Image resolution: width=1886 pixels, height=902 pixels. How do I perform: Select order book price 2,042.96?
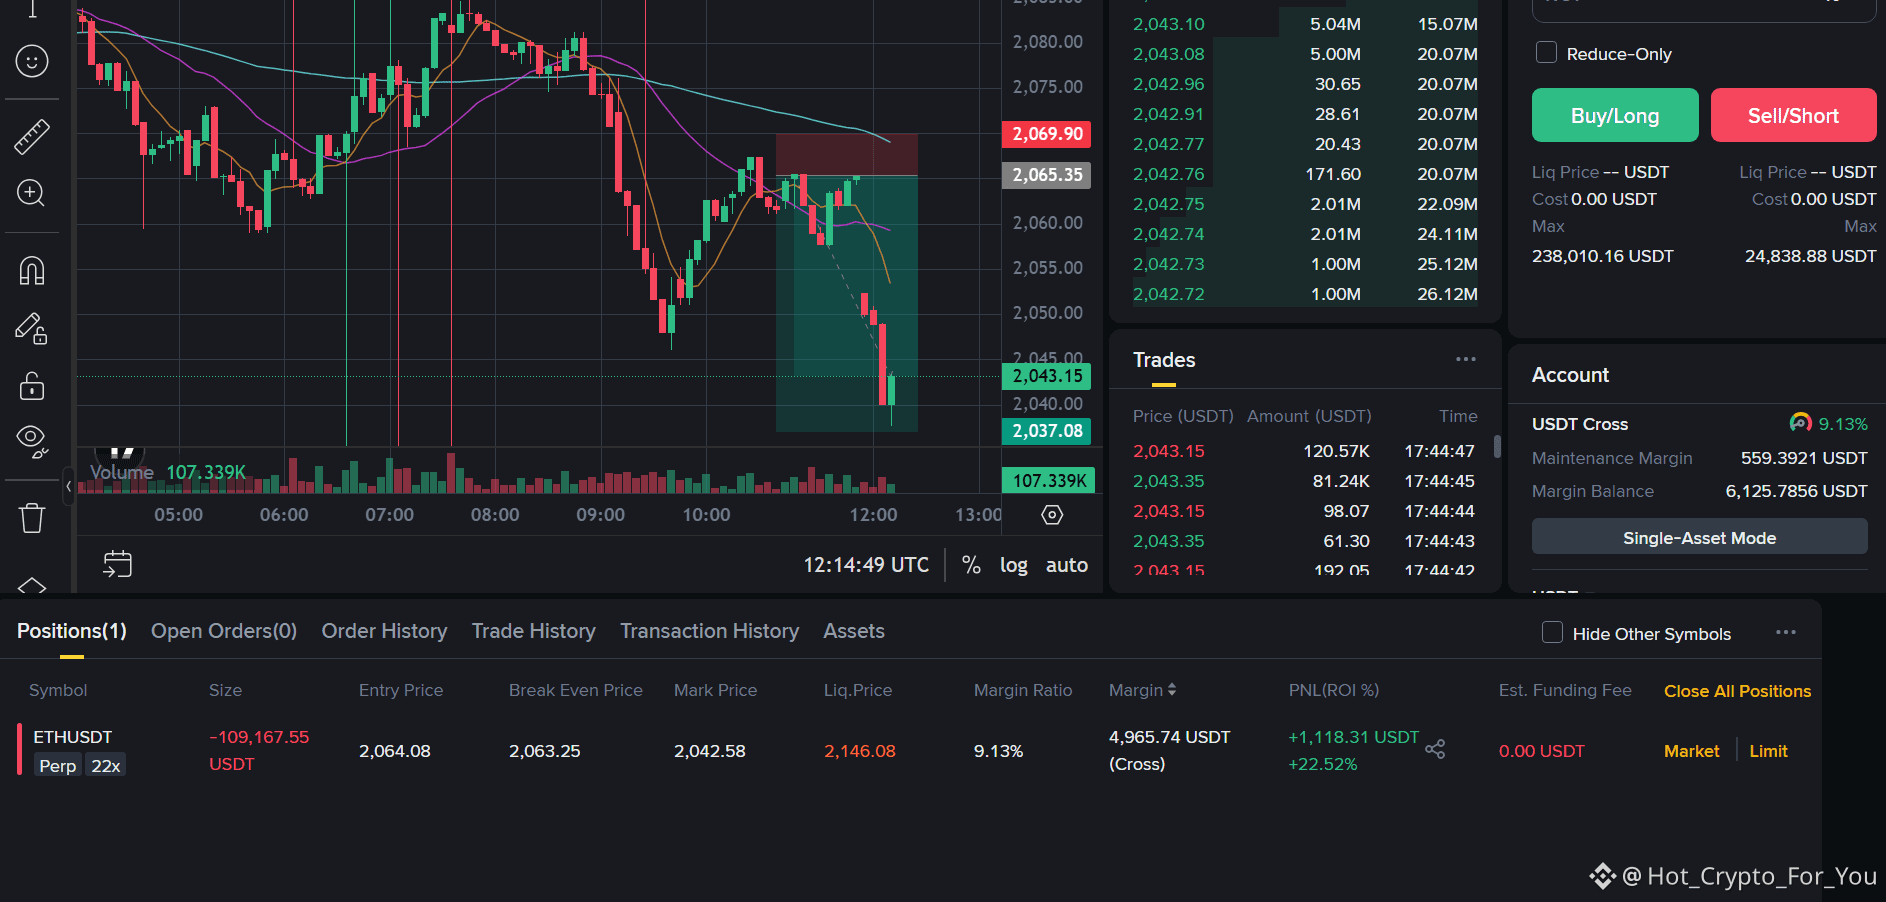[x=1168, y=84]
